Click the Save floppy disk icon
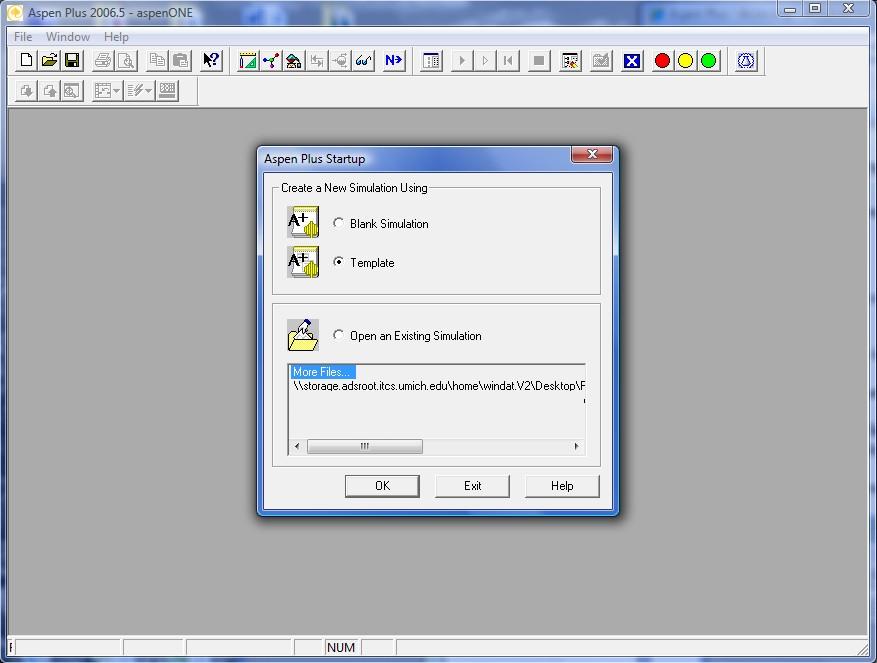Viewport: 877px width, 663px height. point(72,61)
